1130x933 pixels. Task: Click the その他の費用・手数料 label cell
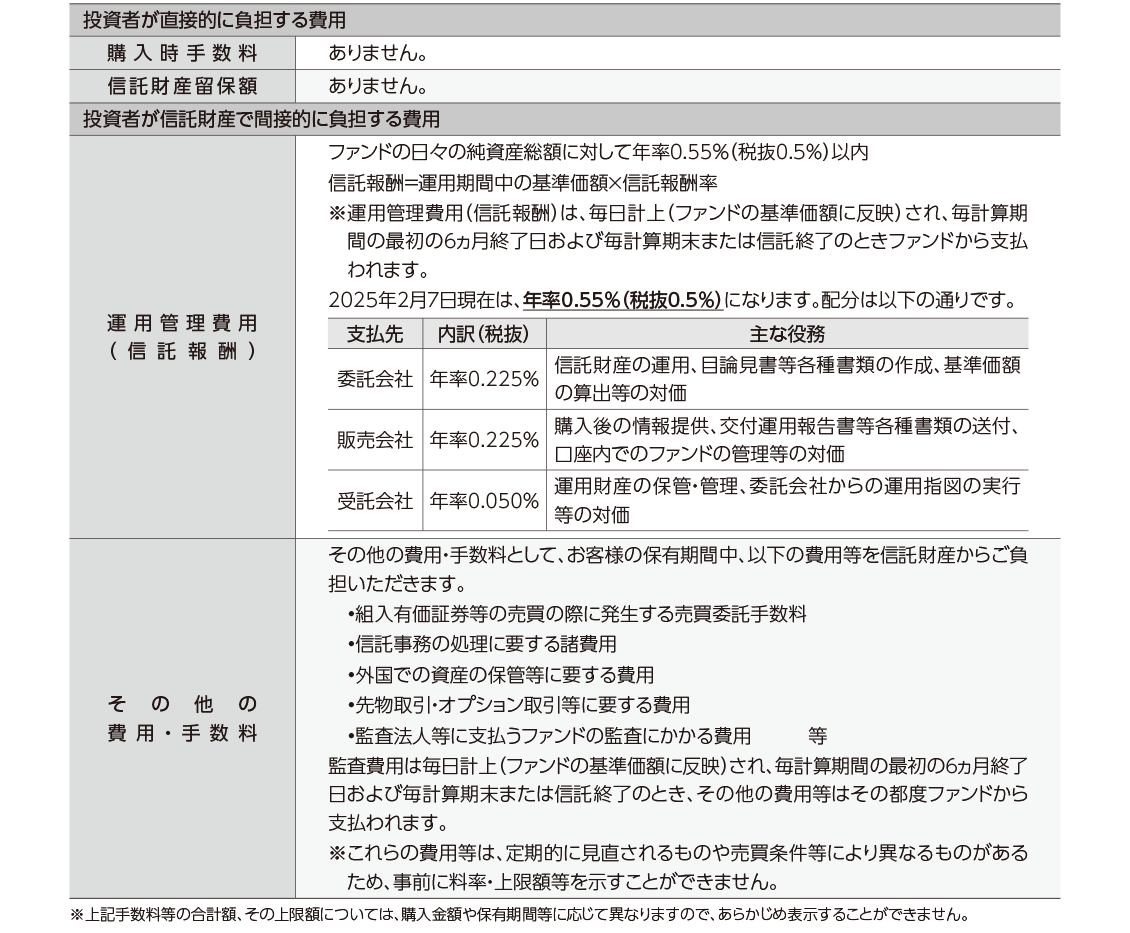point(182,717)
